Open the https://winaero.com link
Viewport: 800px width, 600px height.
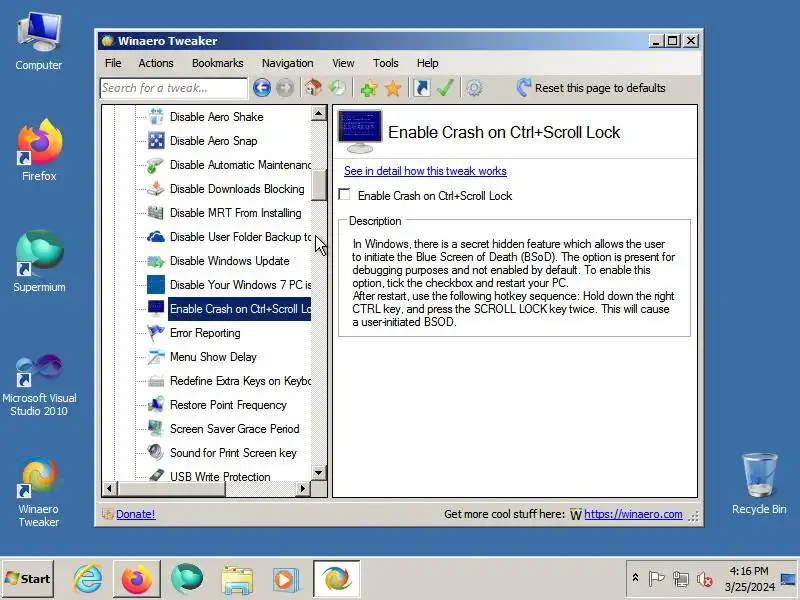coord(633,514)
